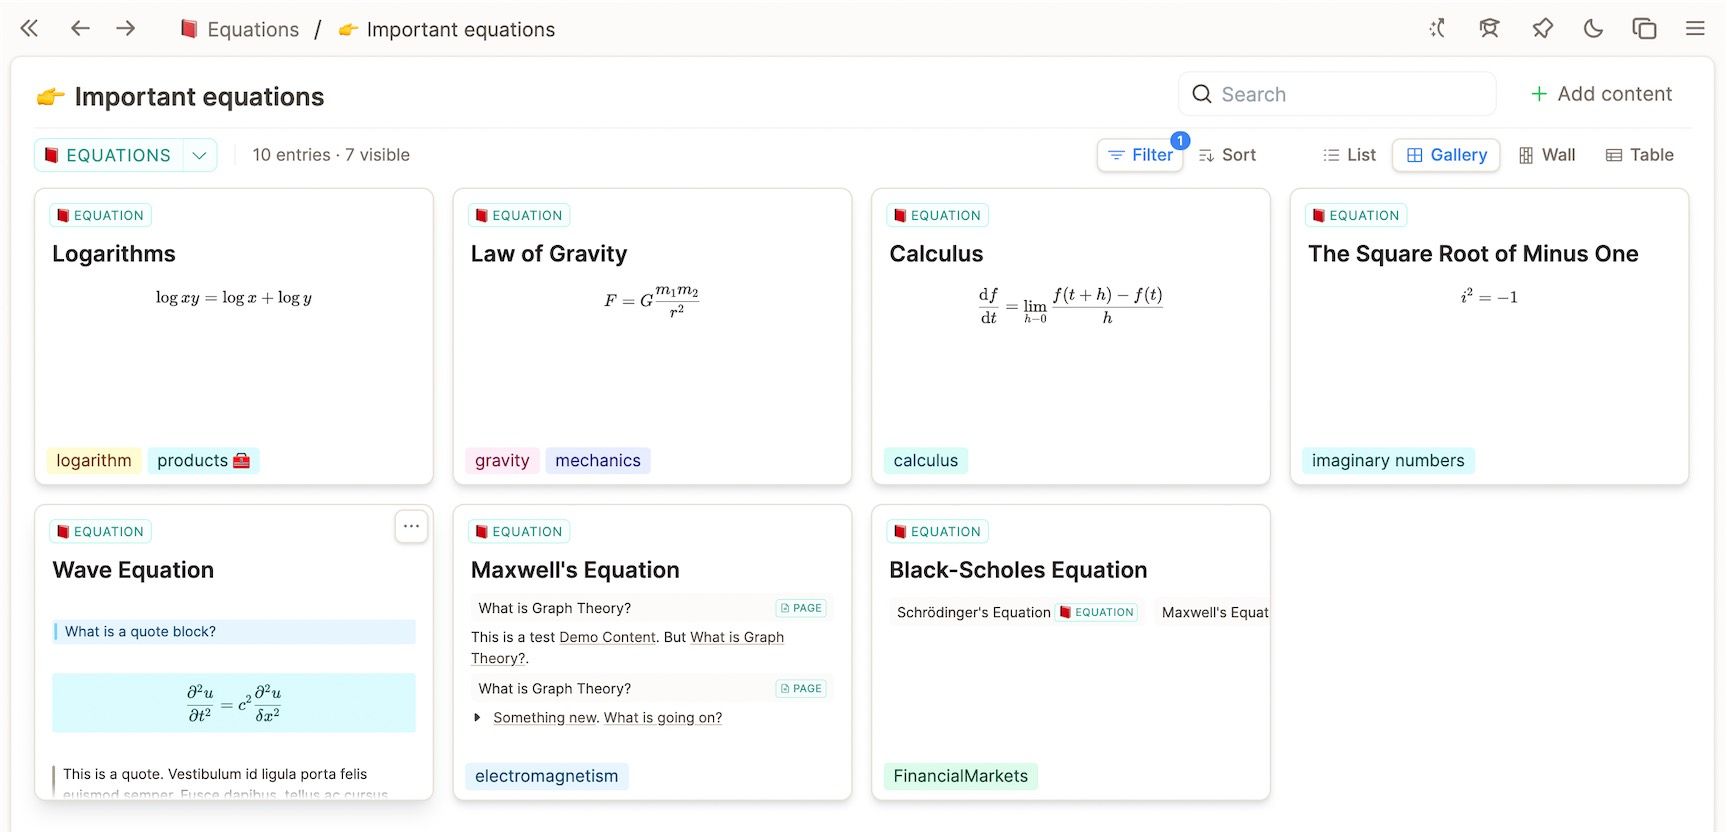
Task: Open the EQUATIONS dropdown chevron
Action: 199,155
